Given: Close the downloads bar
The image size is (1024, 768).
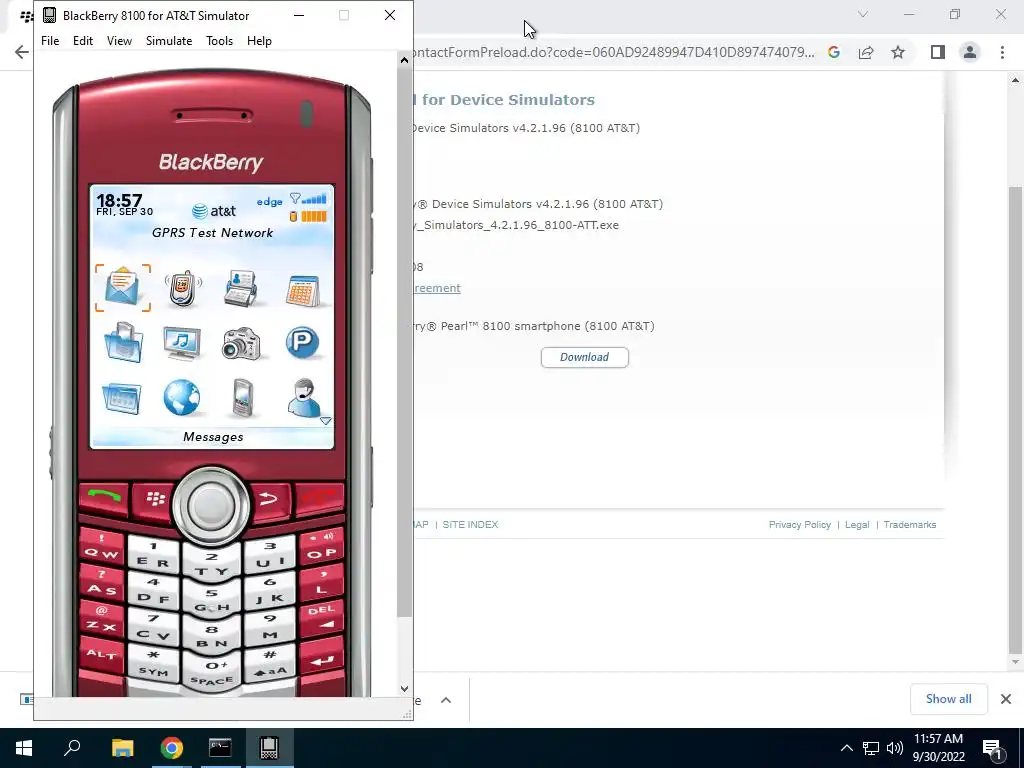Looking at the screenshot, I should (x=1006, y=699).
